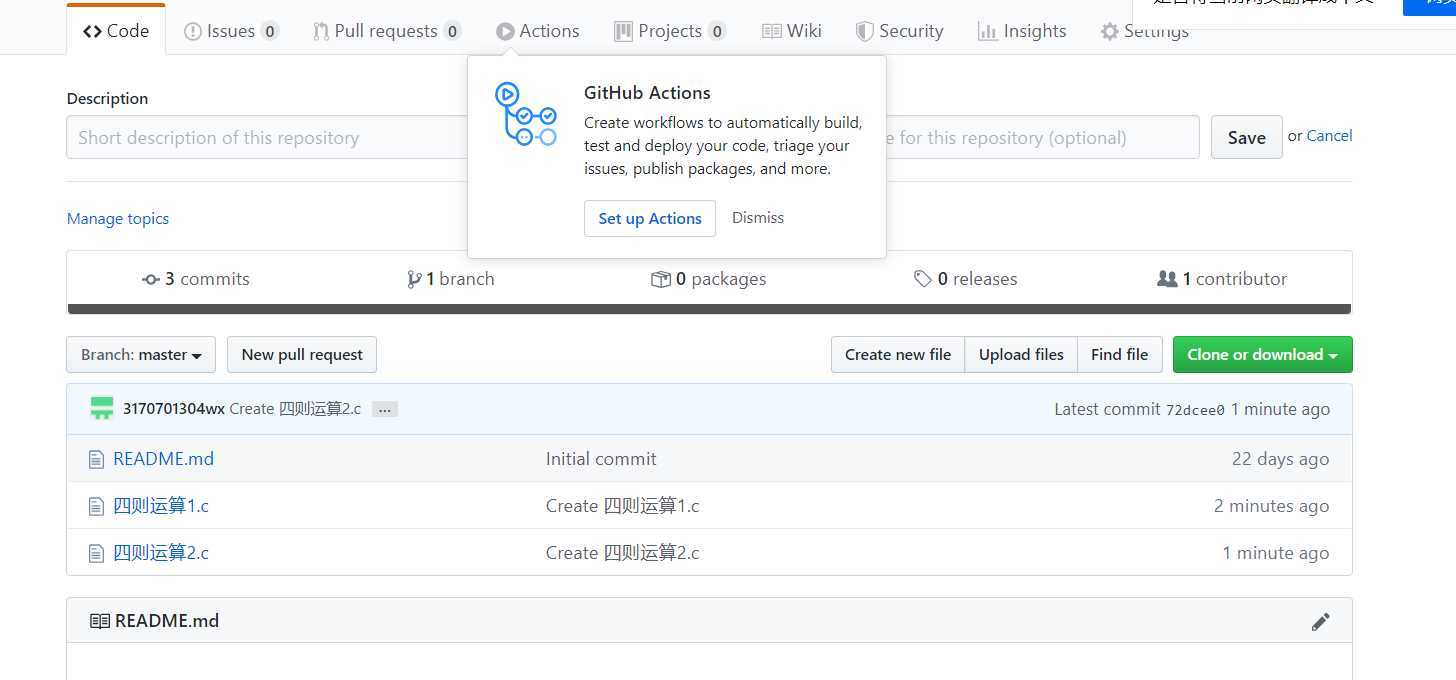This screenshot has width=1456, height=680.
Task: Click the website input for this repository
Action: (x=1042, y=137)
